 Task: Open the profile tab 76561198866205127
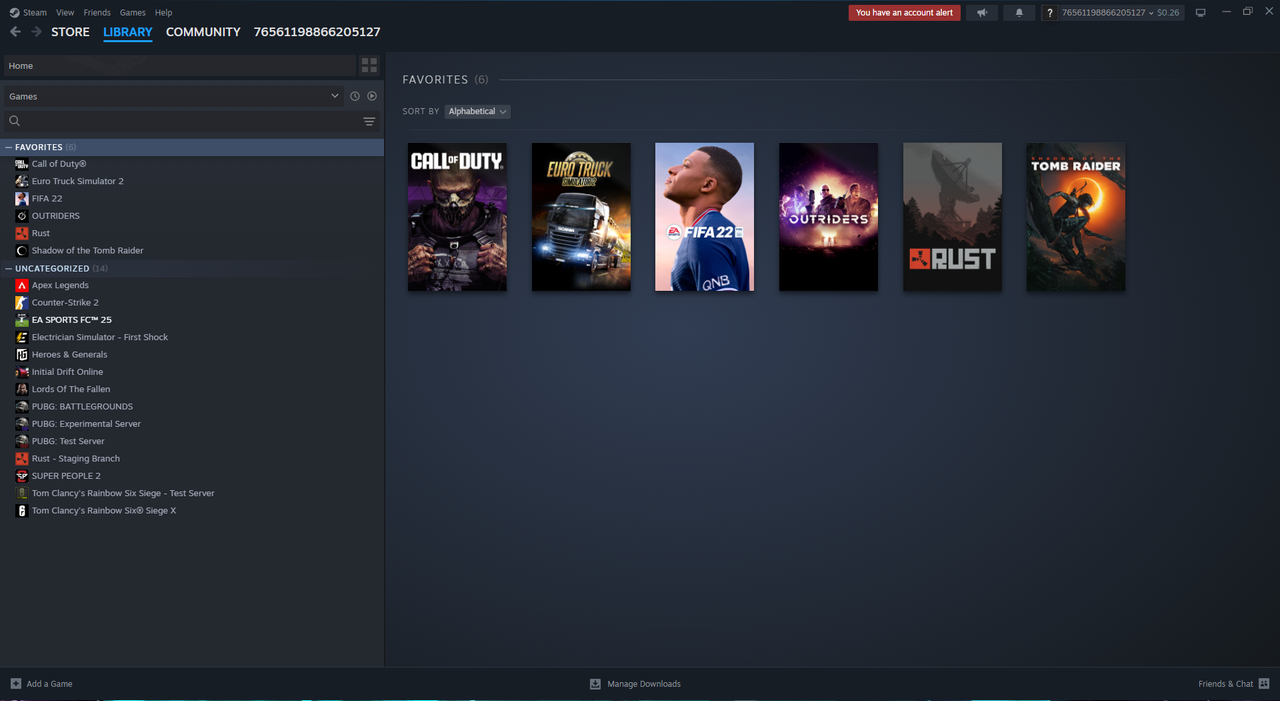tap(317, 32)
